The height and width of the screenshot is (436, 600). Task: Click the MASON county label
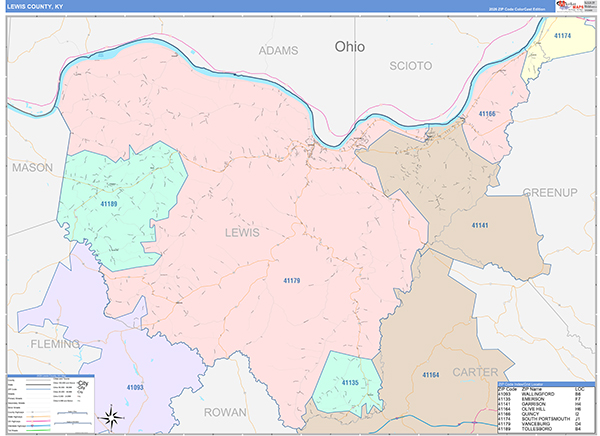click(x=33, y=167)
